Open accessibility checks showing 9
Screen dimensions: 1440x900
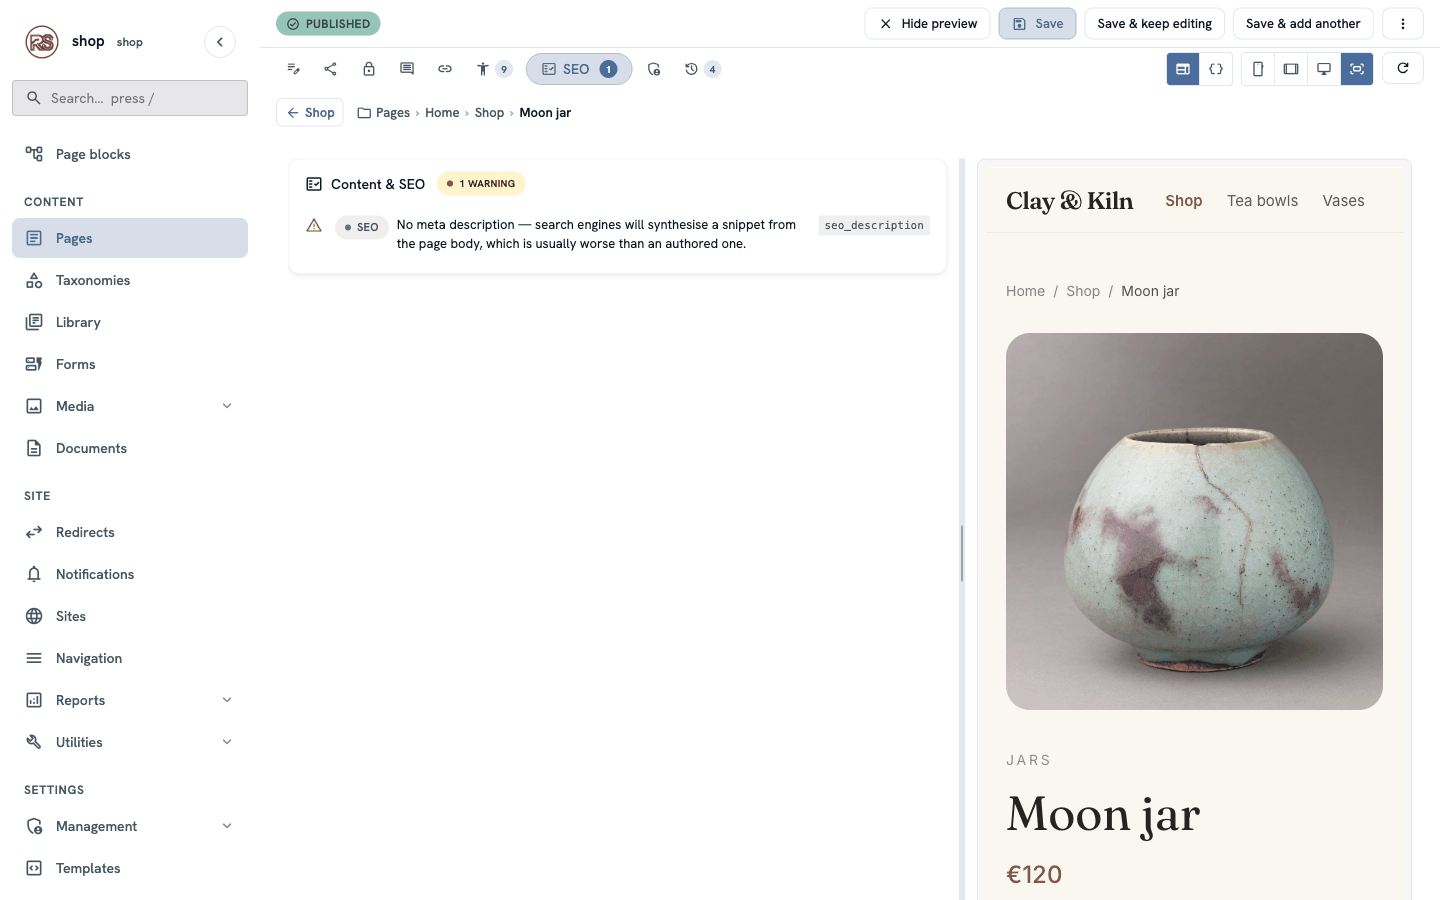(493, 69)
